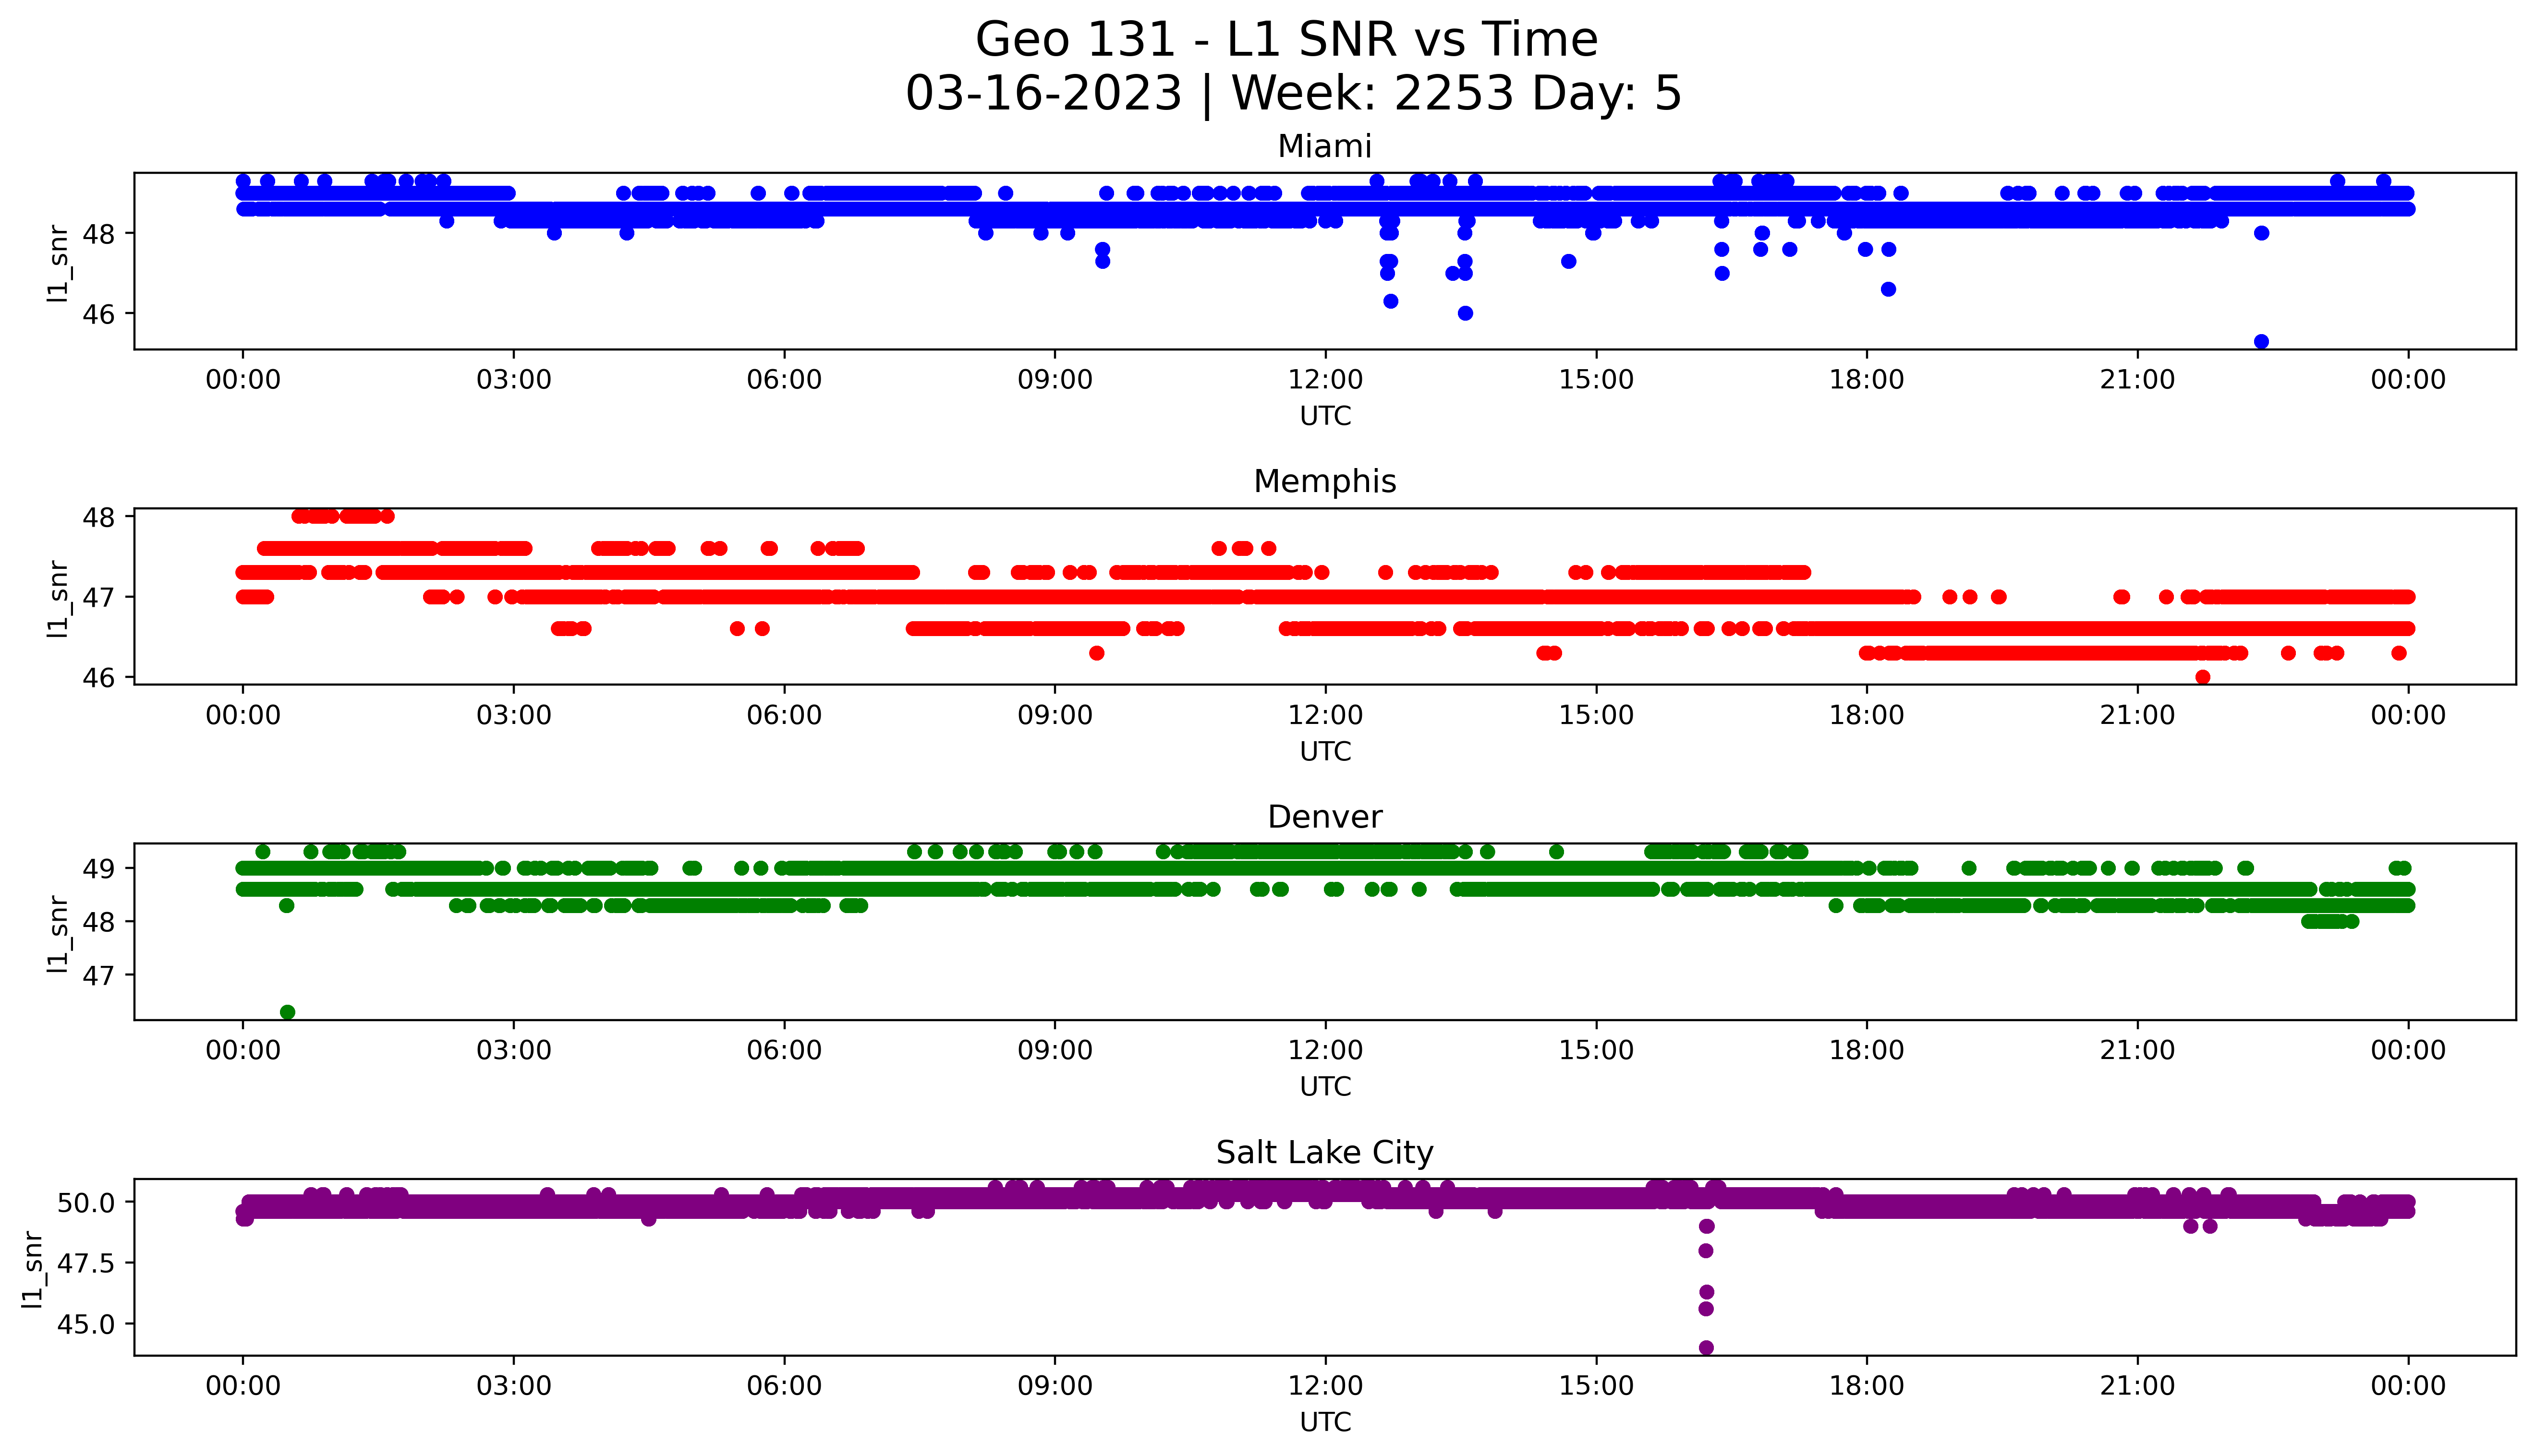
Task: Click the 18:00 tick label on Miami plot
Action: tap(1866, 381)
